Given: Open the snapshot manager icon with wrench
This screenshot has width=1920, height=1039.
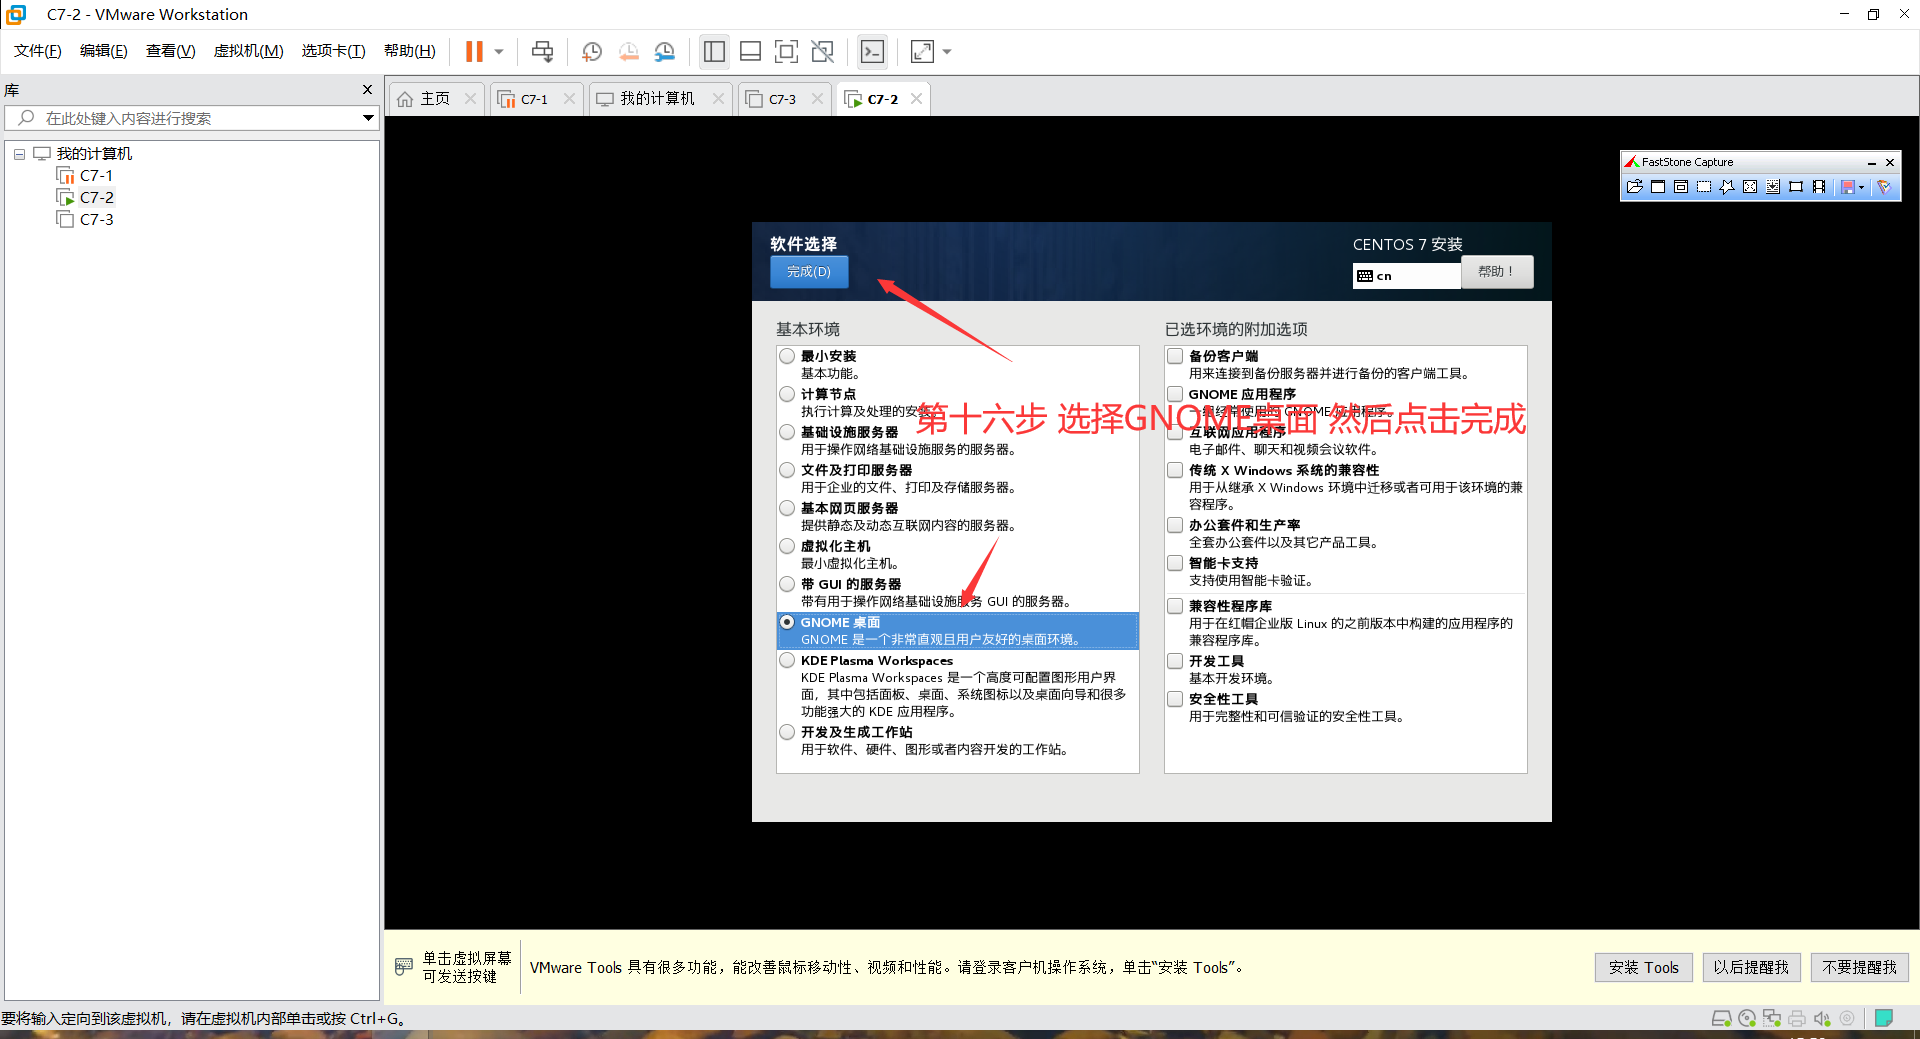Looking at the screenshot, I should (665, 51).
